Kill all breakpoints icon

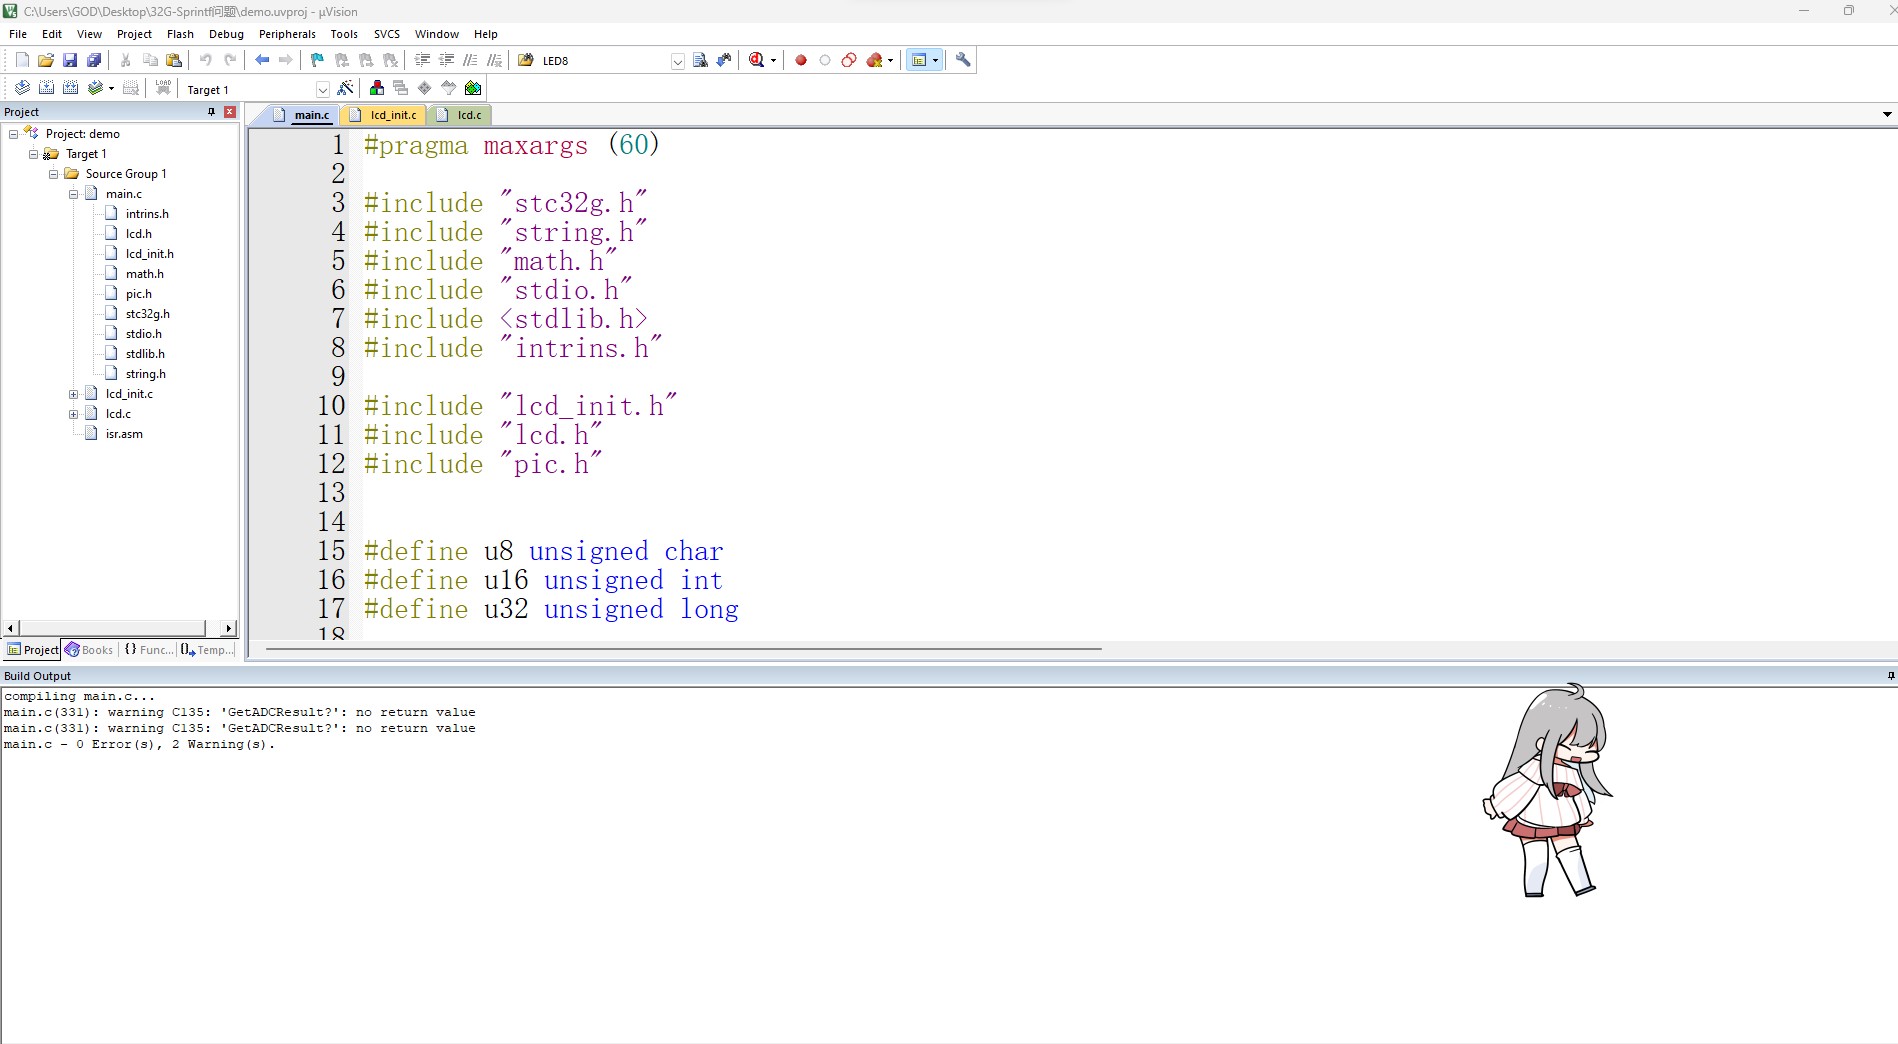tap(874, 60)
